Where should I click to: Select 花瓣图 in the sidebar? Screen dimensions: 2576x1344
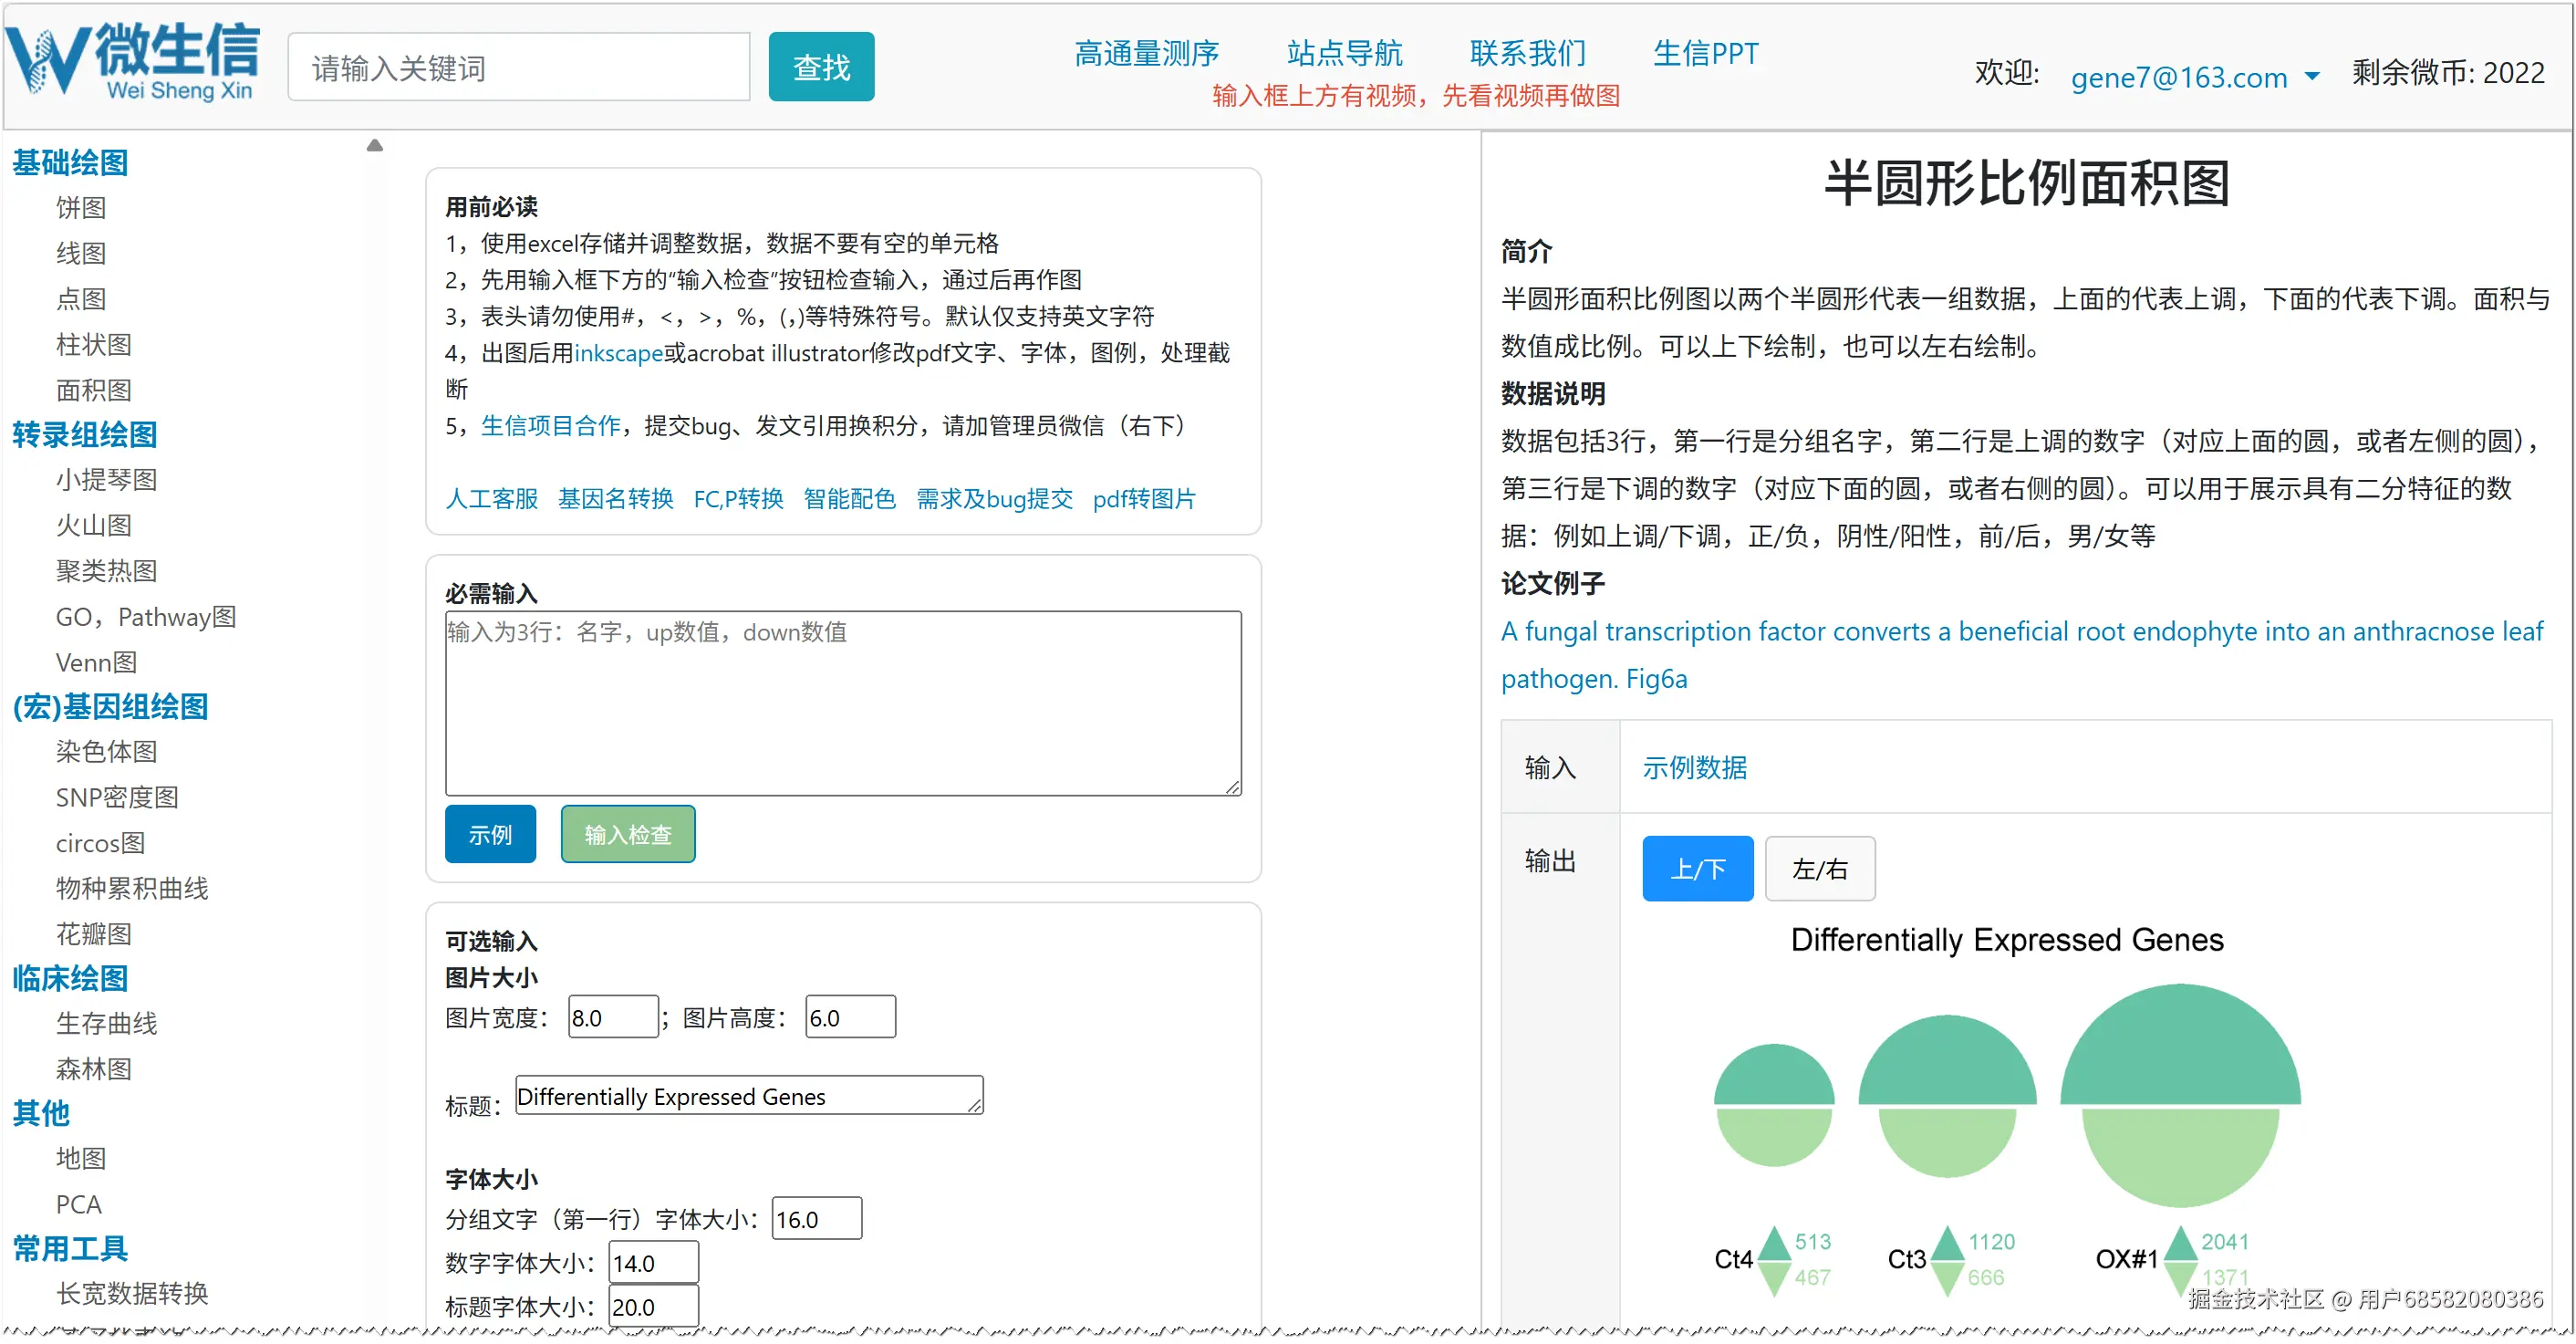(94, 934)
